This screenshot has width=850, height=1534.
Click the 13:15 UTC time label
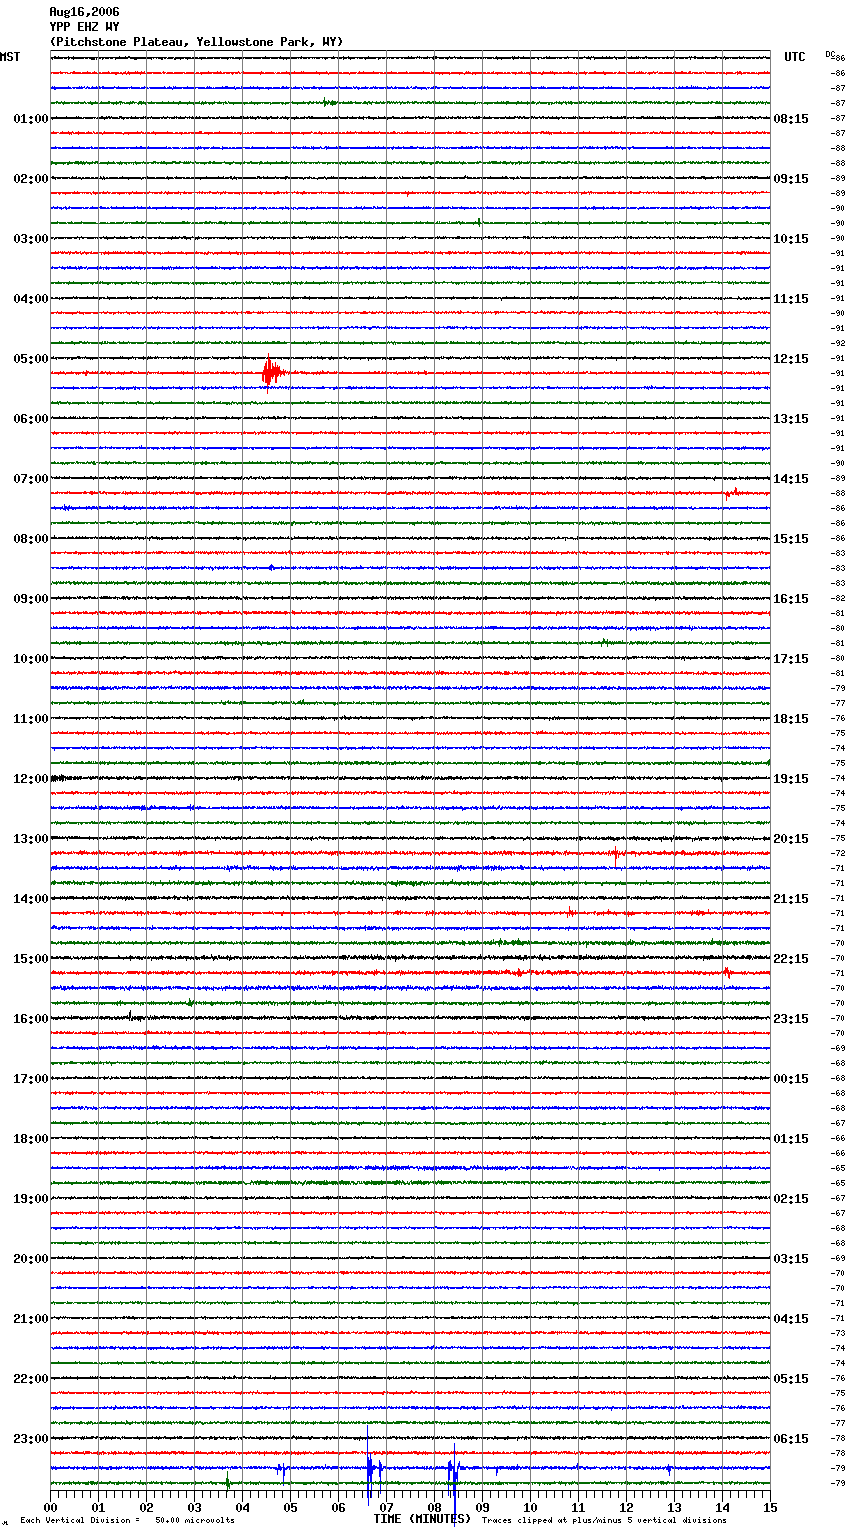tap(791, 419)
